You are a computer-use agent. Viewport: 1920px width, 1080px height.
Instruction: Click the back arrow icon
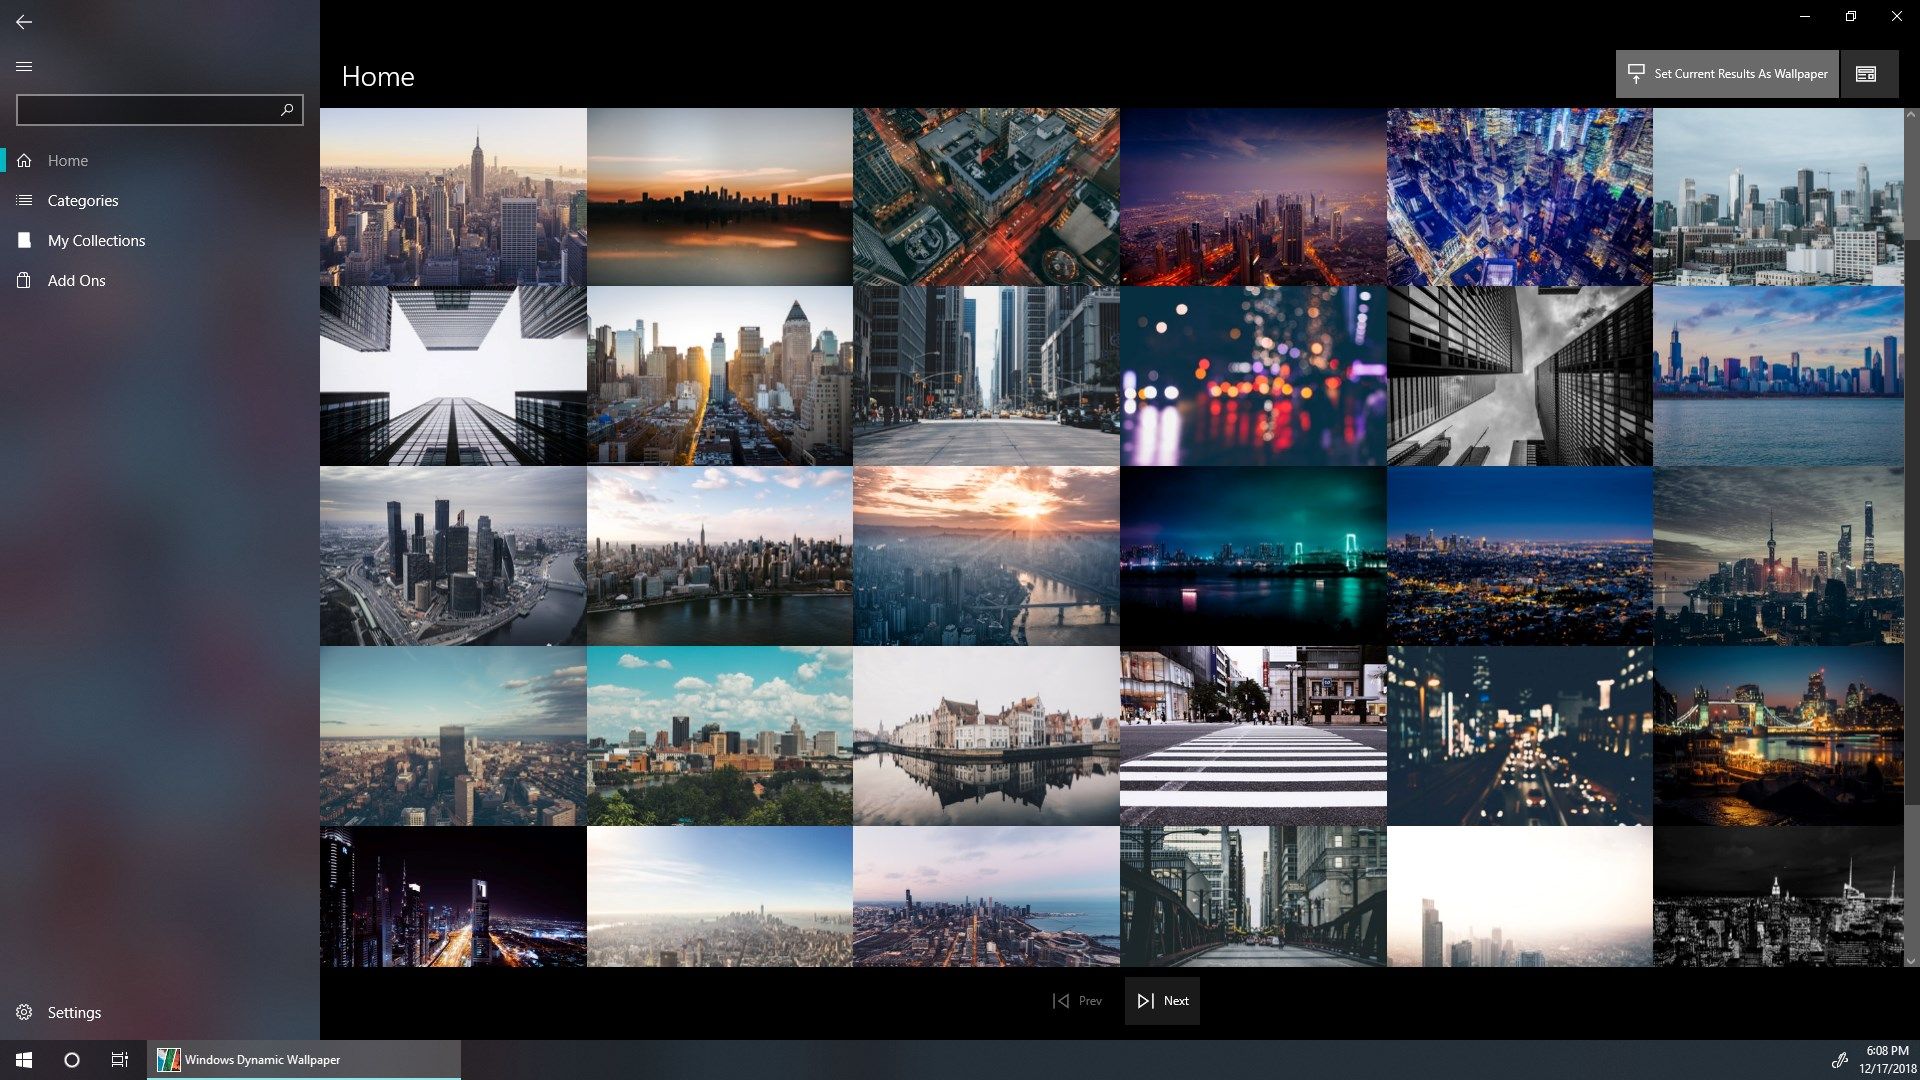(x=24, y=21)
